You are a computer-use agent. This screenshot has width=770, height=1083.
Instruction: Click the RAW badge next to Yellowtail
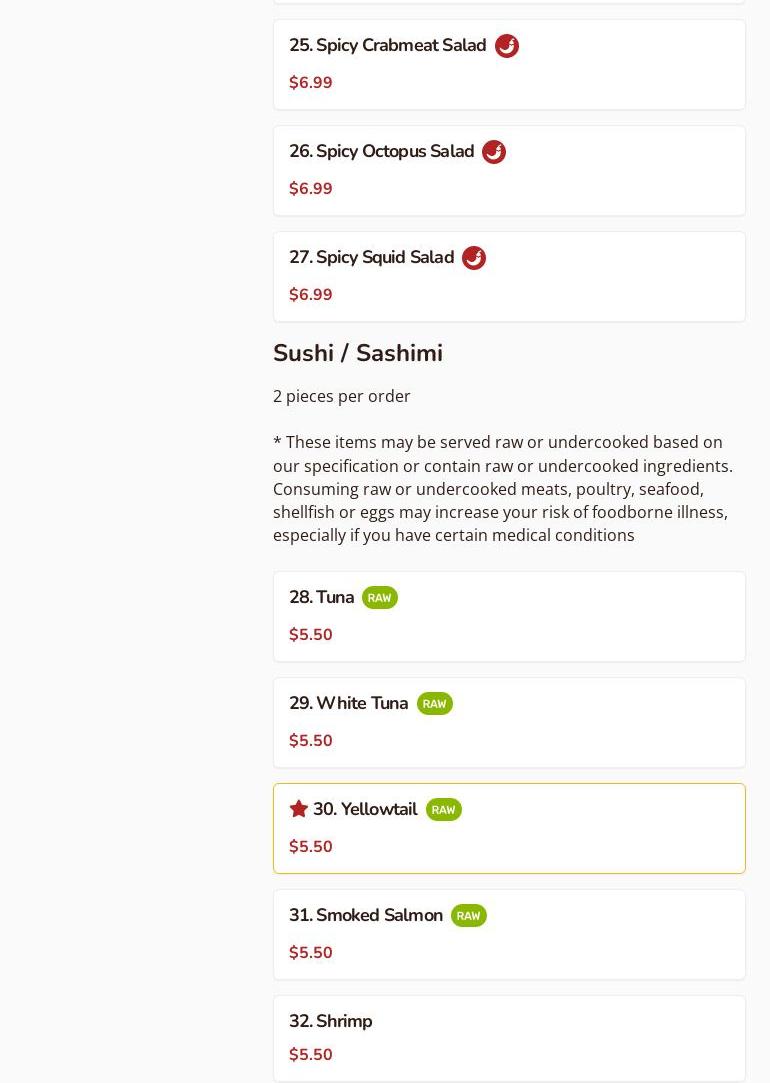coord(444,810)
